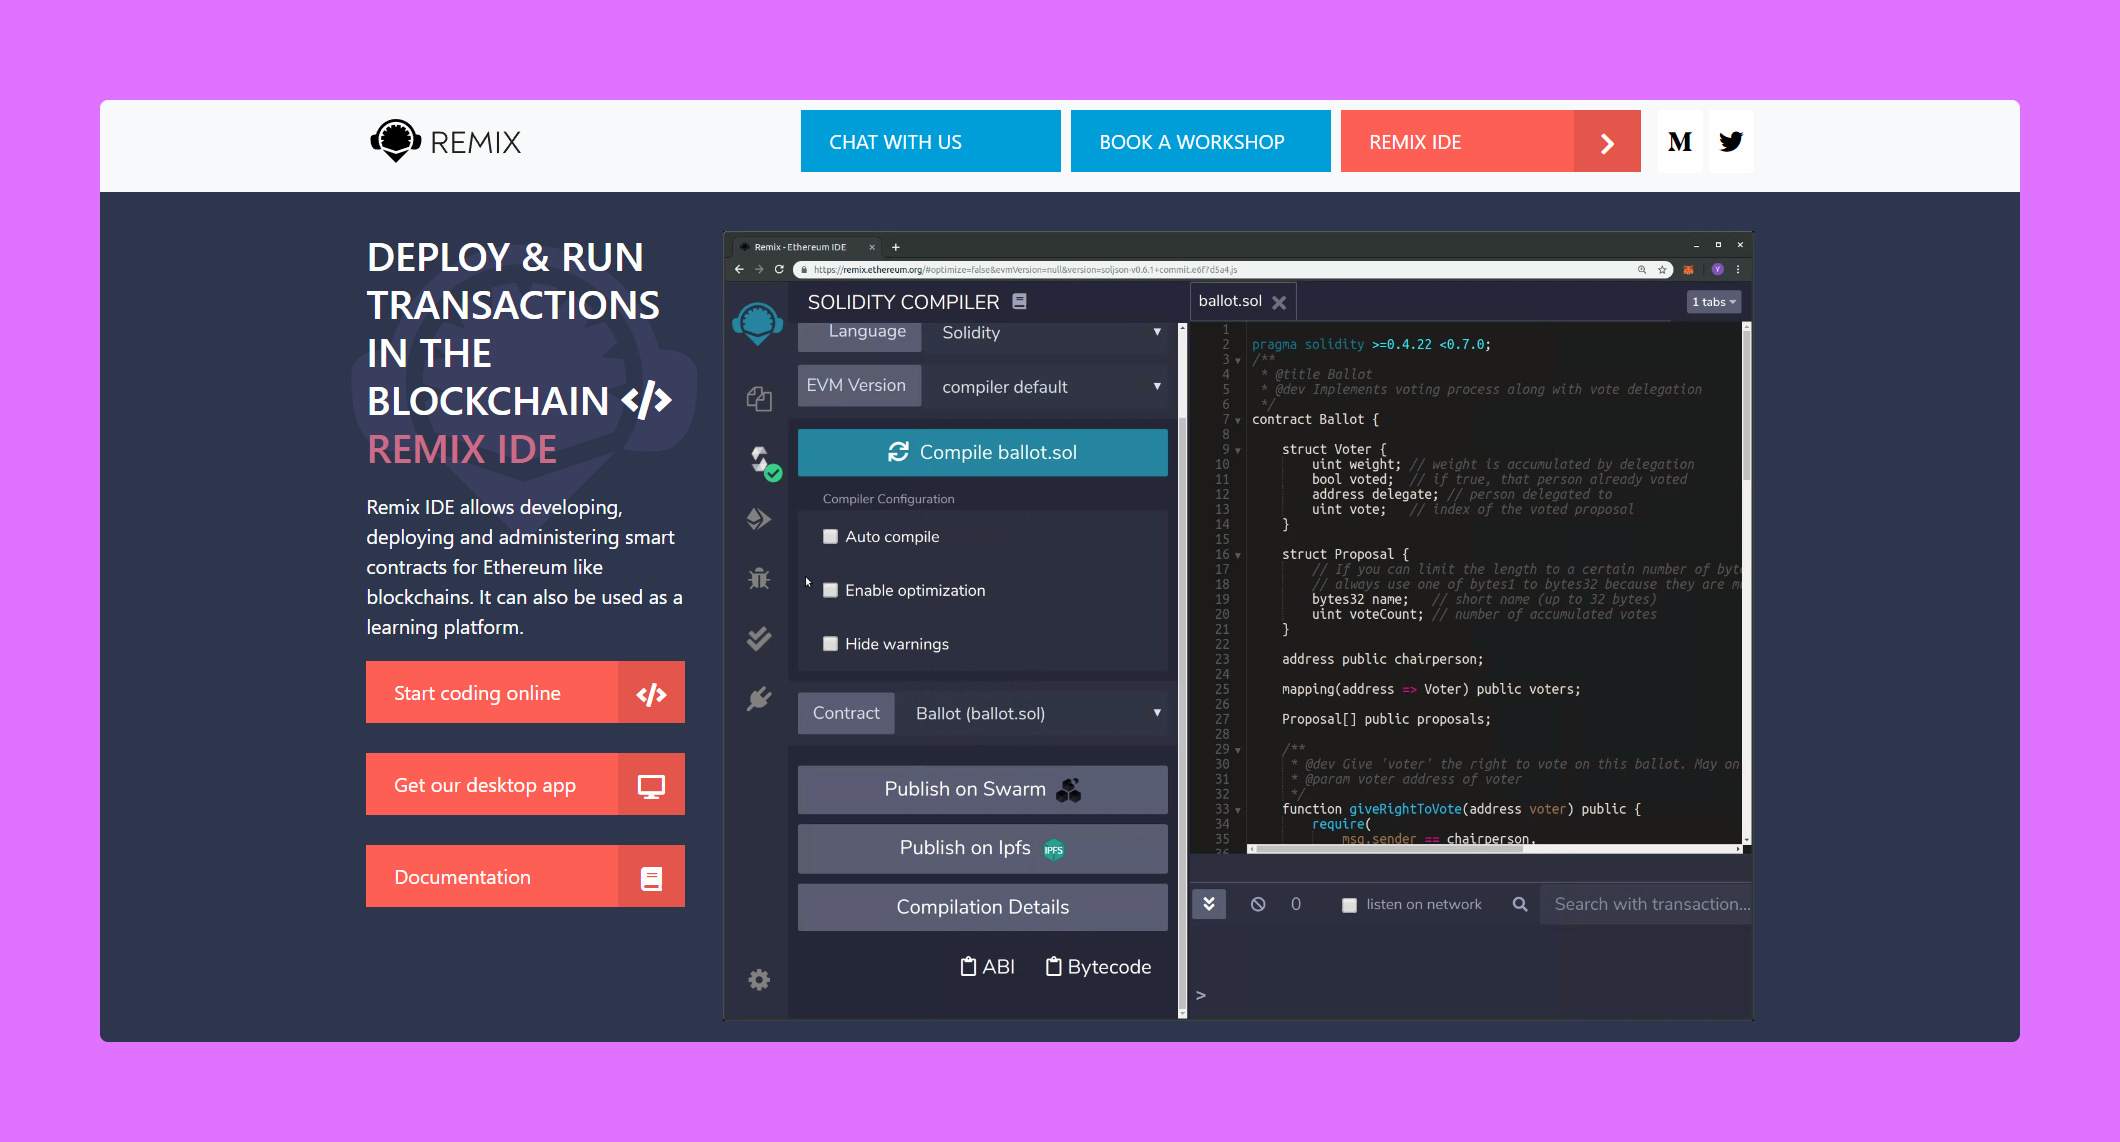Open Compilation Details button
This screenshot has height=1142, width=2120.
[x=982, y=907]
